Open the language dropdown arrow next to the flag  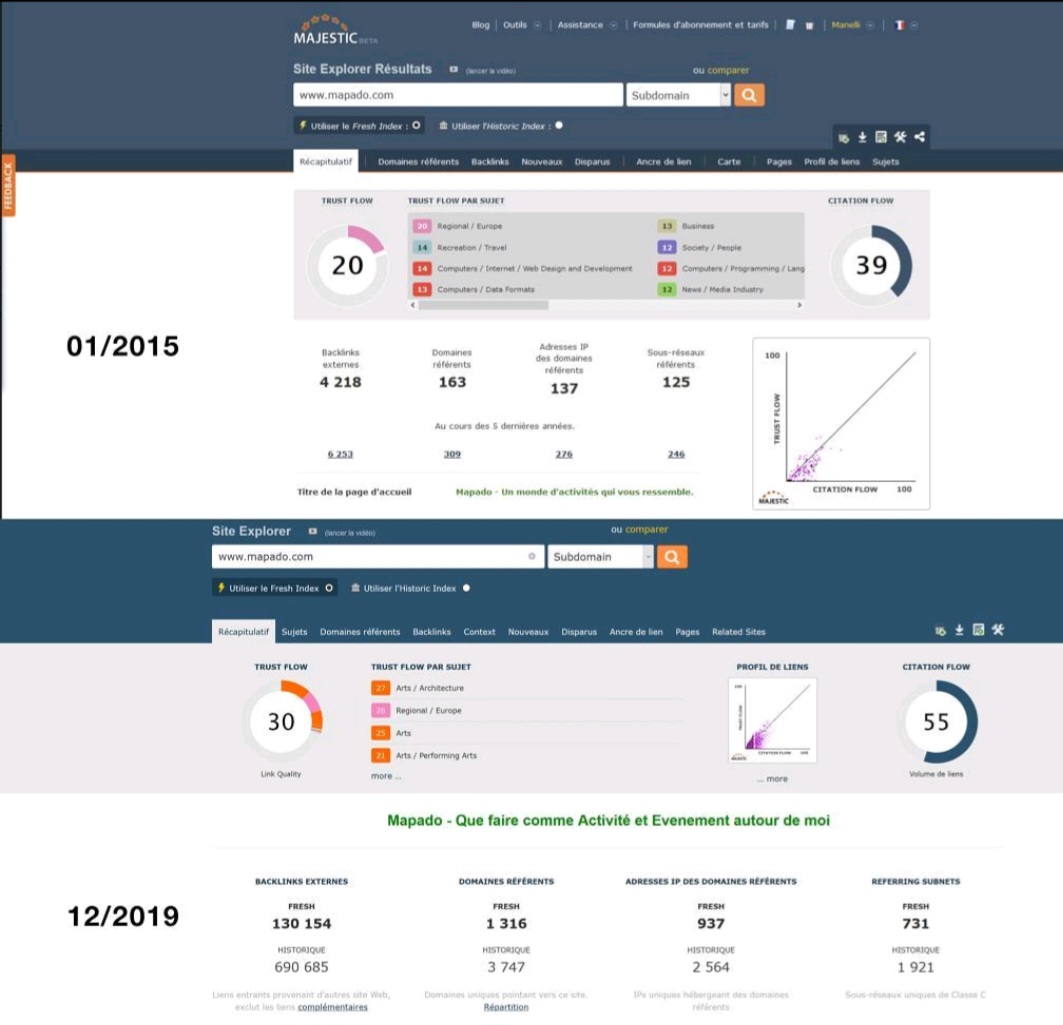[x=914, y=26]
